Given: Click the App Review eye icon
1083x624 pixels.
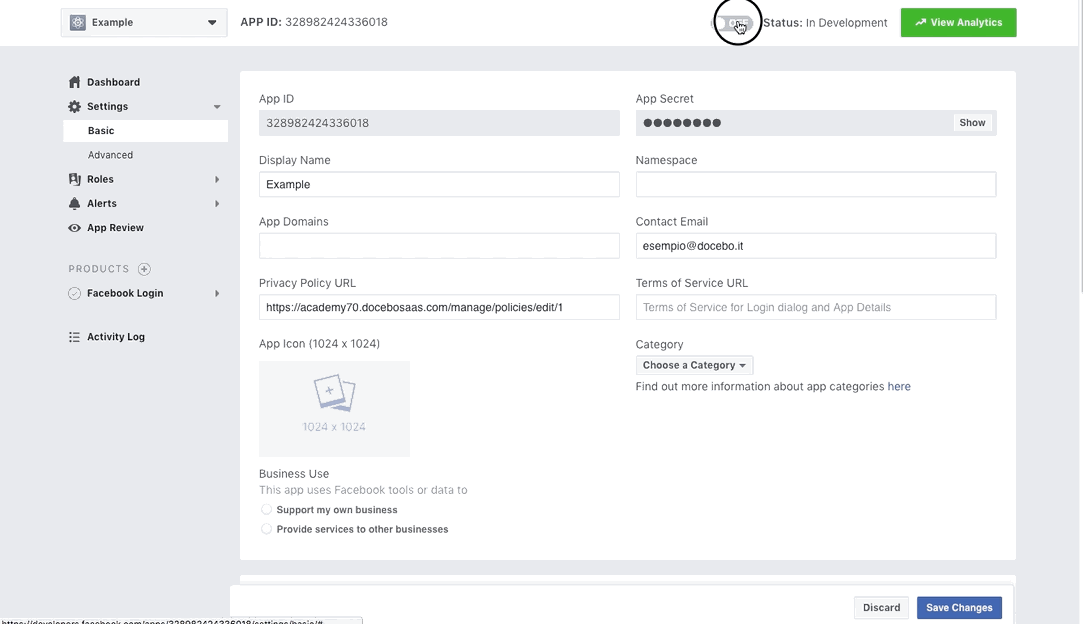Looking at the screenshot, I should click(75, 228).
